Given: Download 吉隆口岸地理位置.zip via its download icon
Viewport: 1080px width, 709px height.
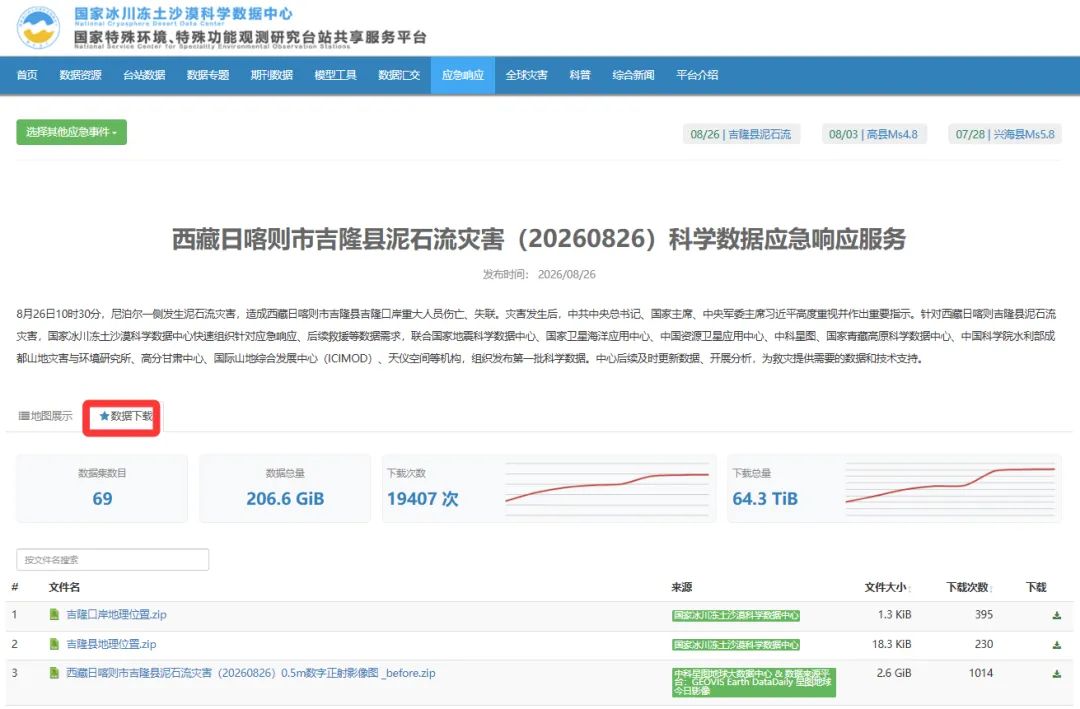Looking at the screenshot, I should click(x=1057, y=615).
